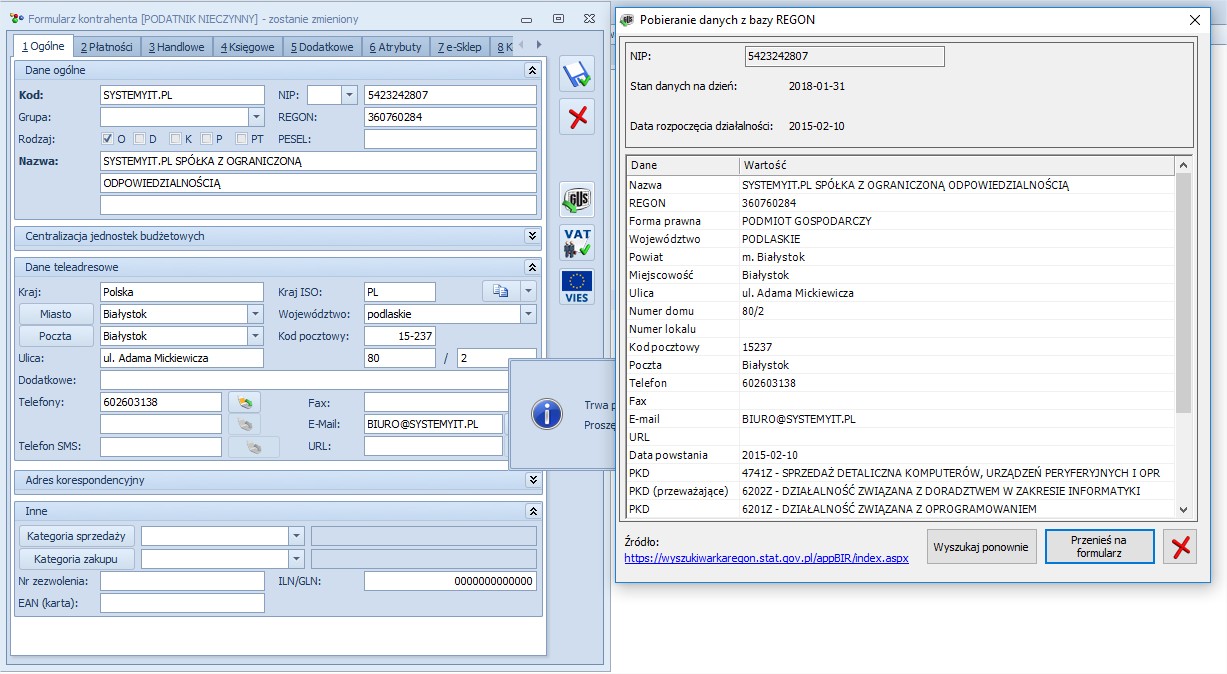The height and width of the screenshot is (674, 1227).
Task: Open the Miasto dropdown showing Białystok
Action: tap(256, 314)
